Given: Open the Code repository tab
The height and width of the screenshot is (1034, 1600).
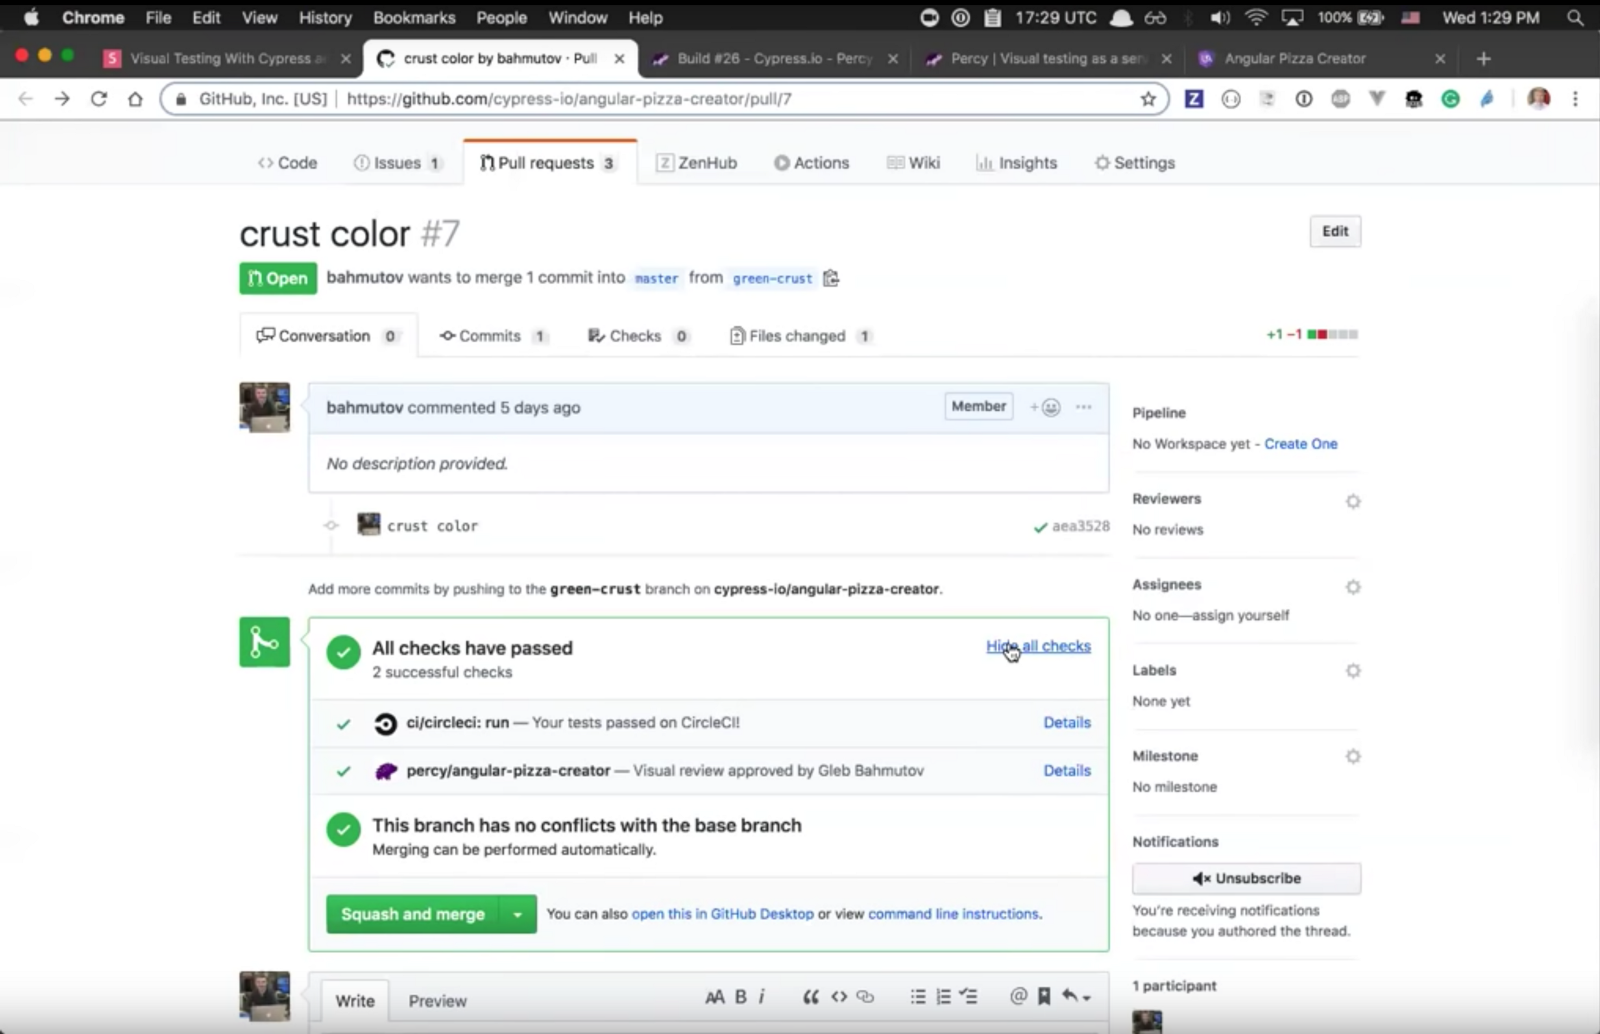Looking at the screenshot, I should [x=287, y=163].
